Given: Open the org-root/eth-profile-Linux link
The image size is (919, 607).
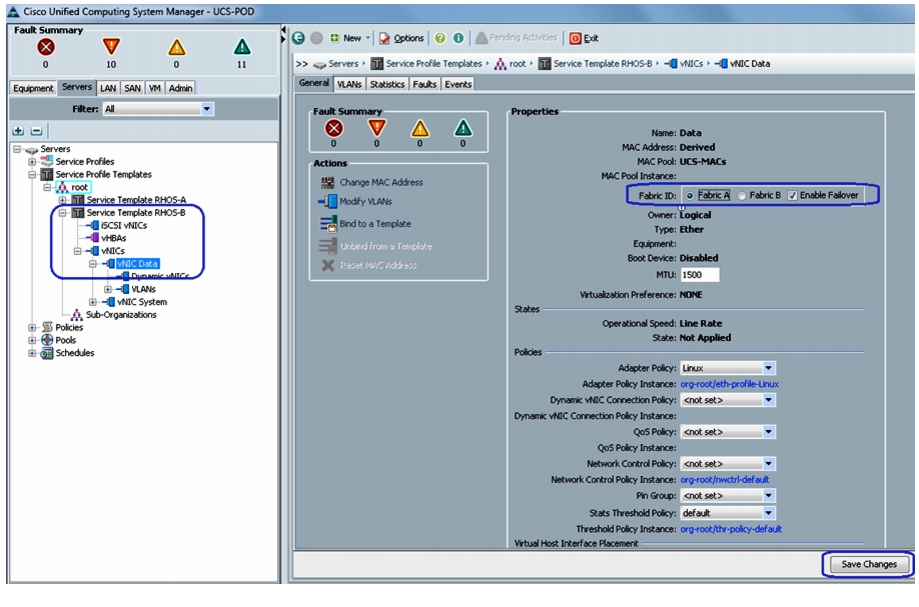Looking at the screenshot, I should [730, 384].
